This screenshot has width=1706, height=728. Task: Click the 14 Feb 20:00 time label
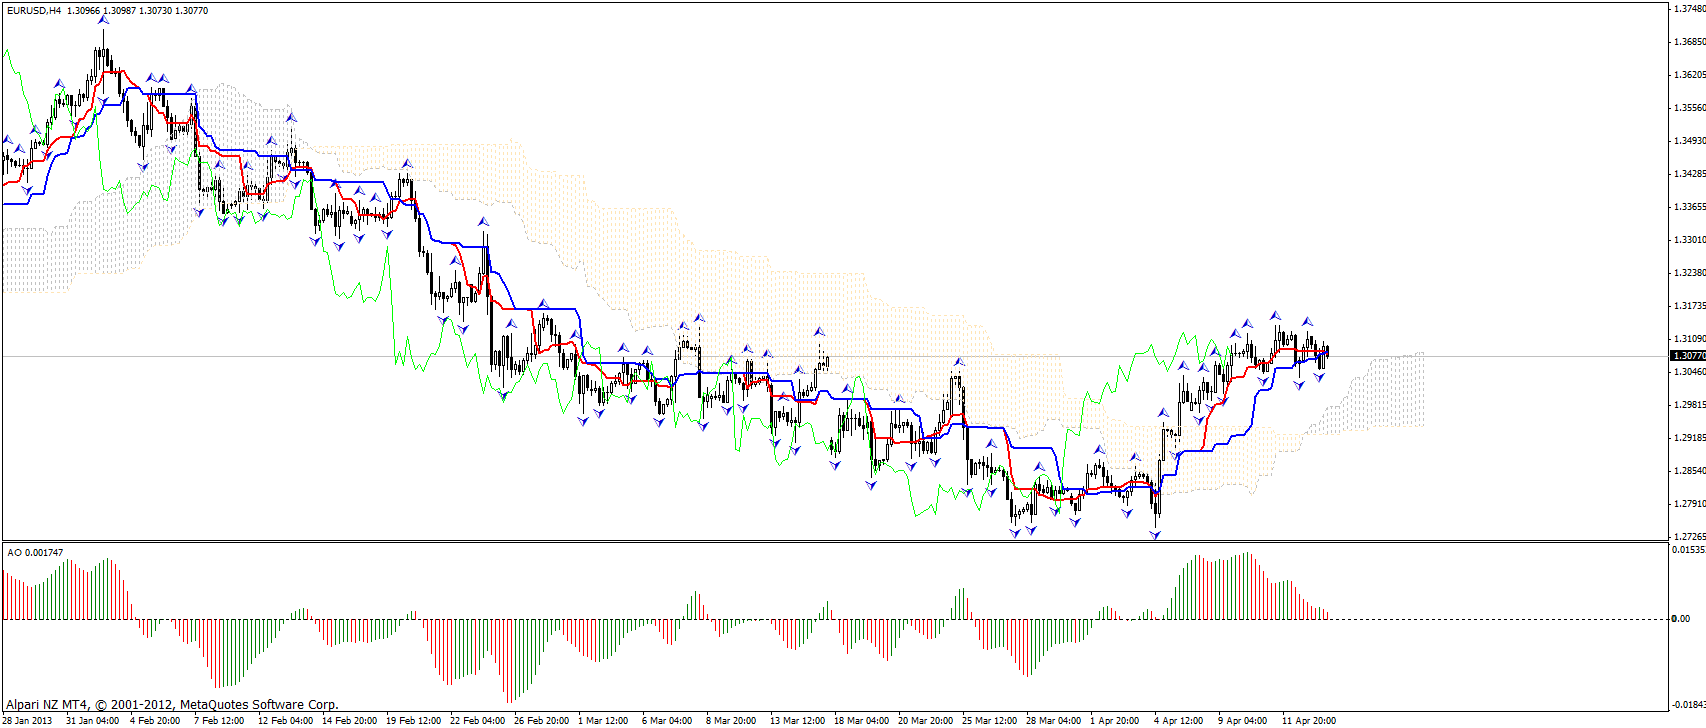pyautogui.click(x=349, y=721)
